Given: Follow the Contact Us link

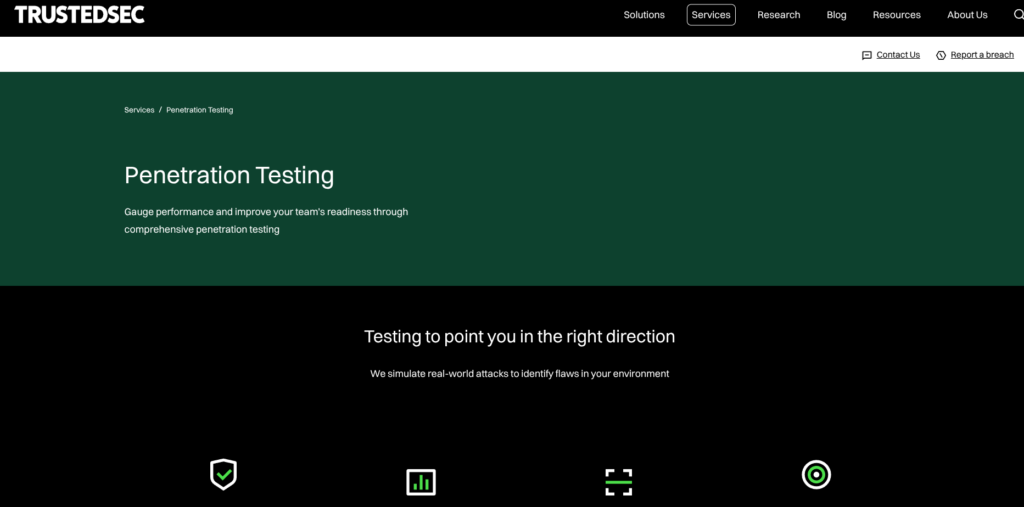Looking at the screenshot, I should [x=898, y=55].
